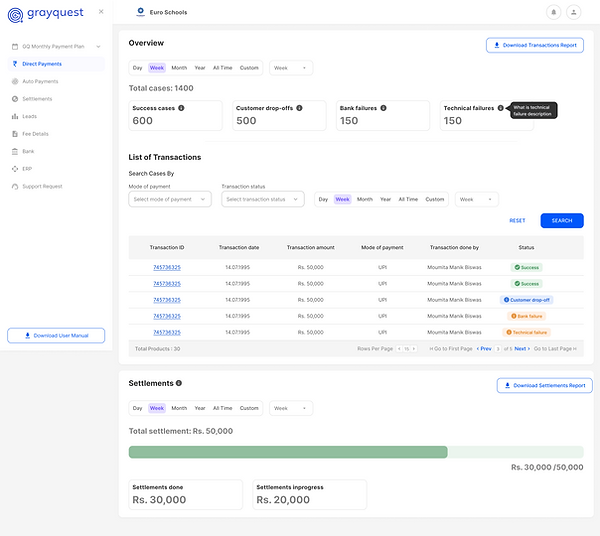
Task: Click info icon beside Customer drop-offs
Action: click(299, 108)
